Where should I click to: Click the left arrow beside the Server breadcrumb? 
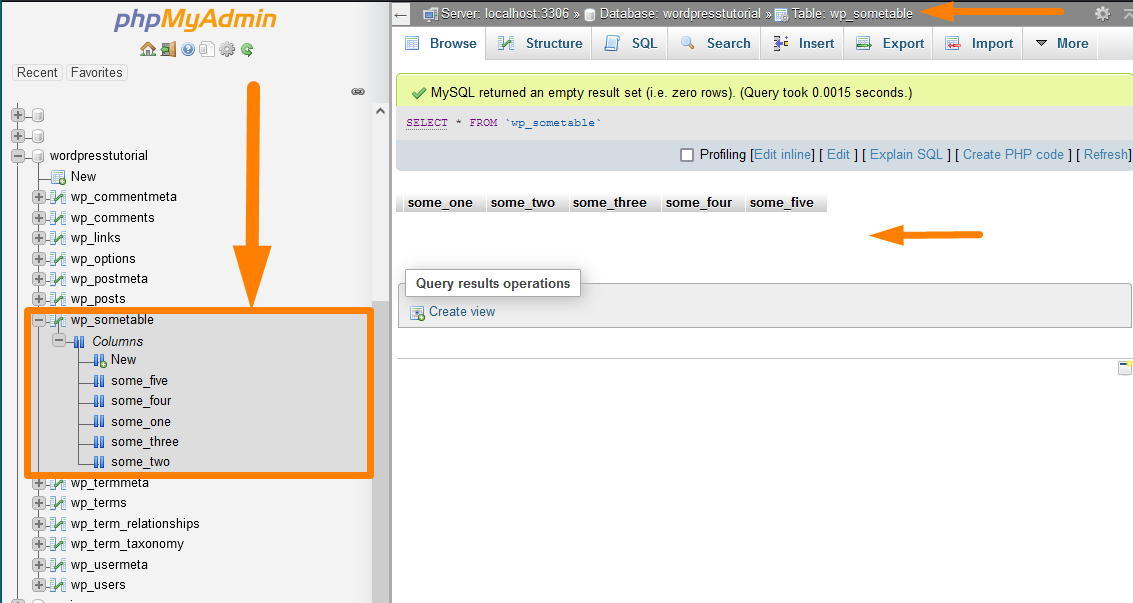pos(401,14)
